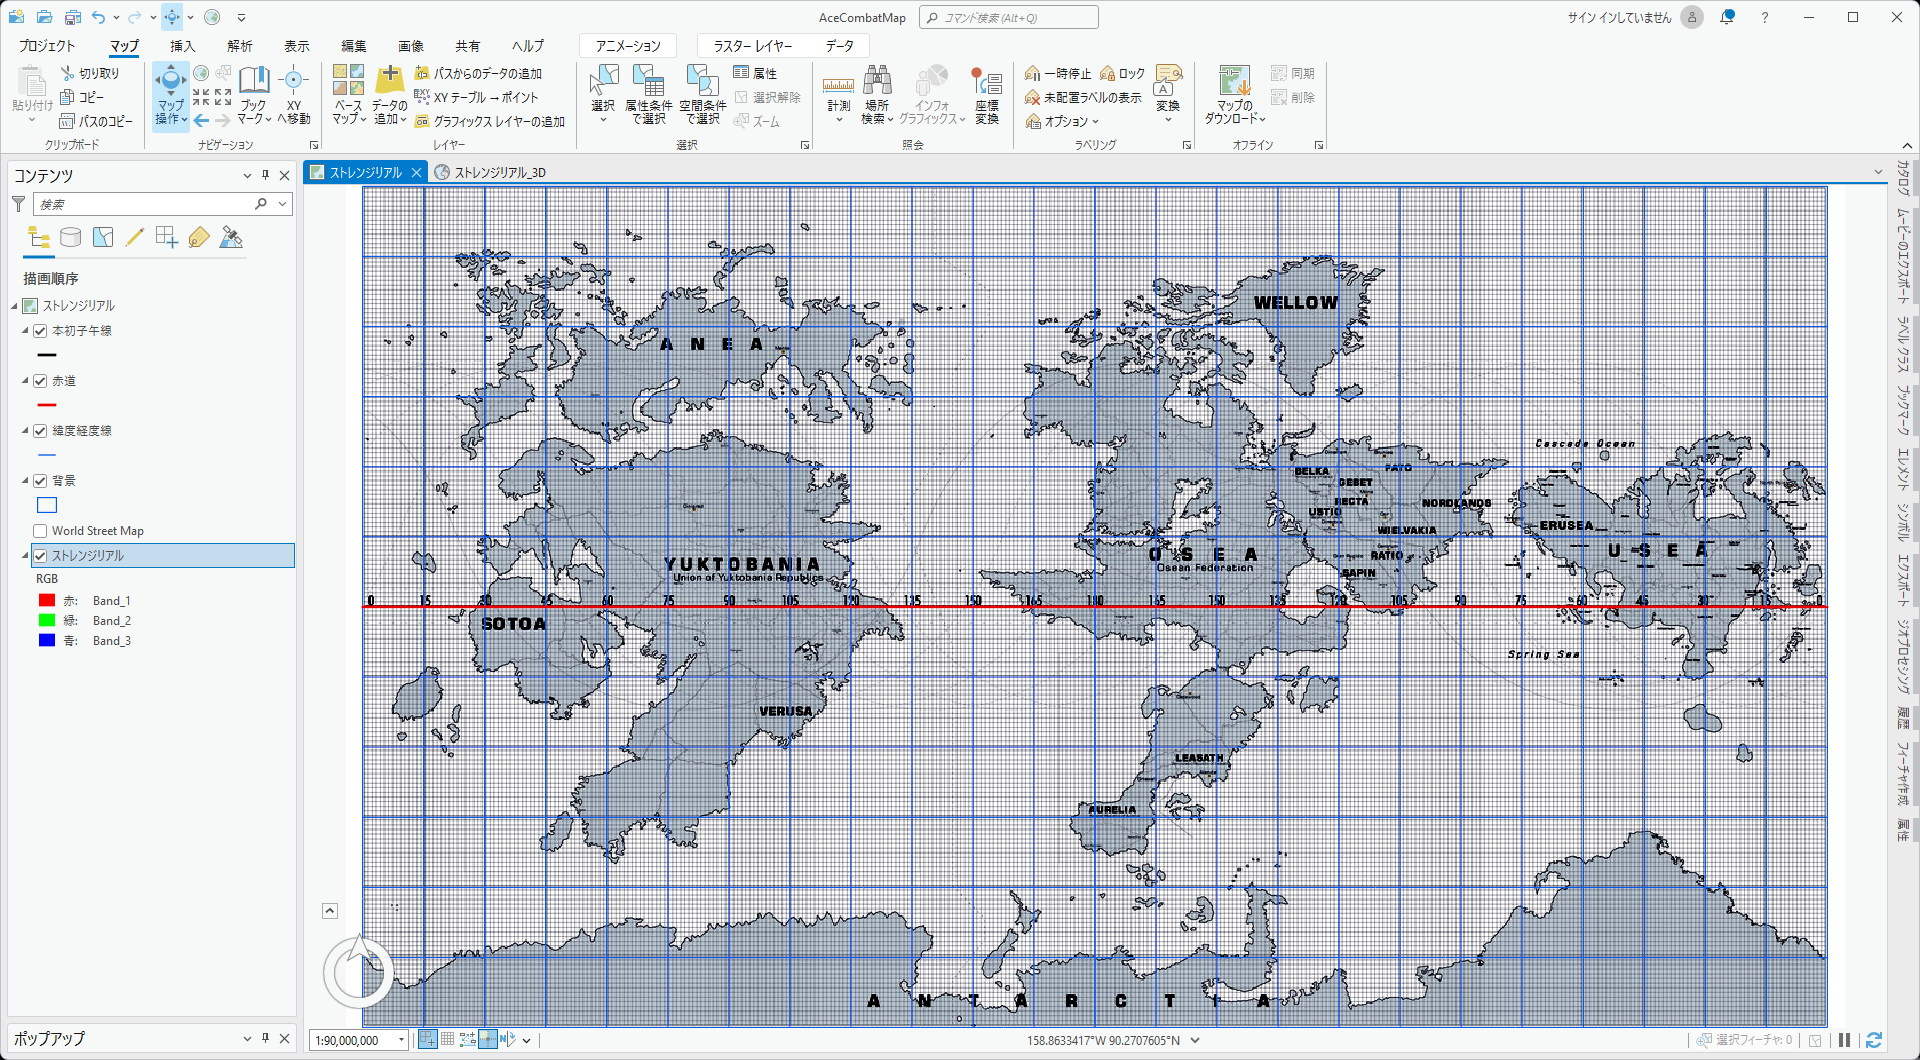Image resolution: width=1920 pixels, height=1060 pixels.
Task: Open 空間条件で選択 tool
Action: pos(703,95)
